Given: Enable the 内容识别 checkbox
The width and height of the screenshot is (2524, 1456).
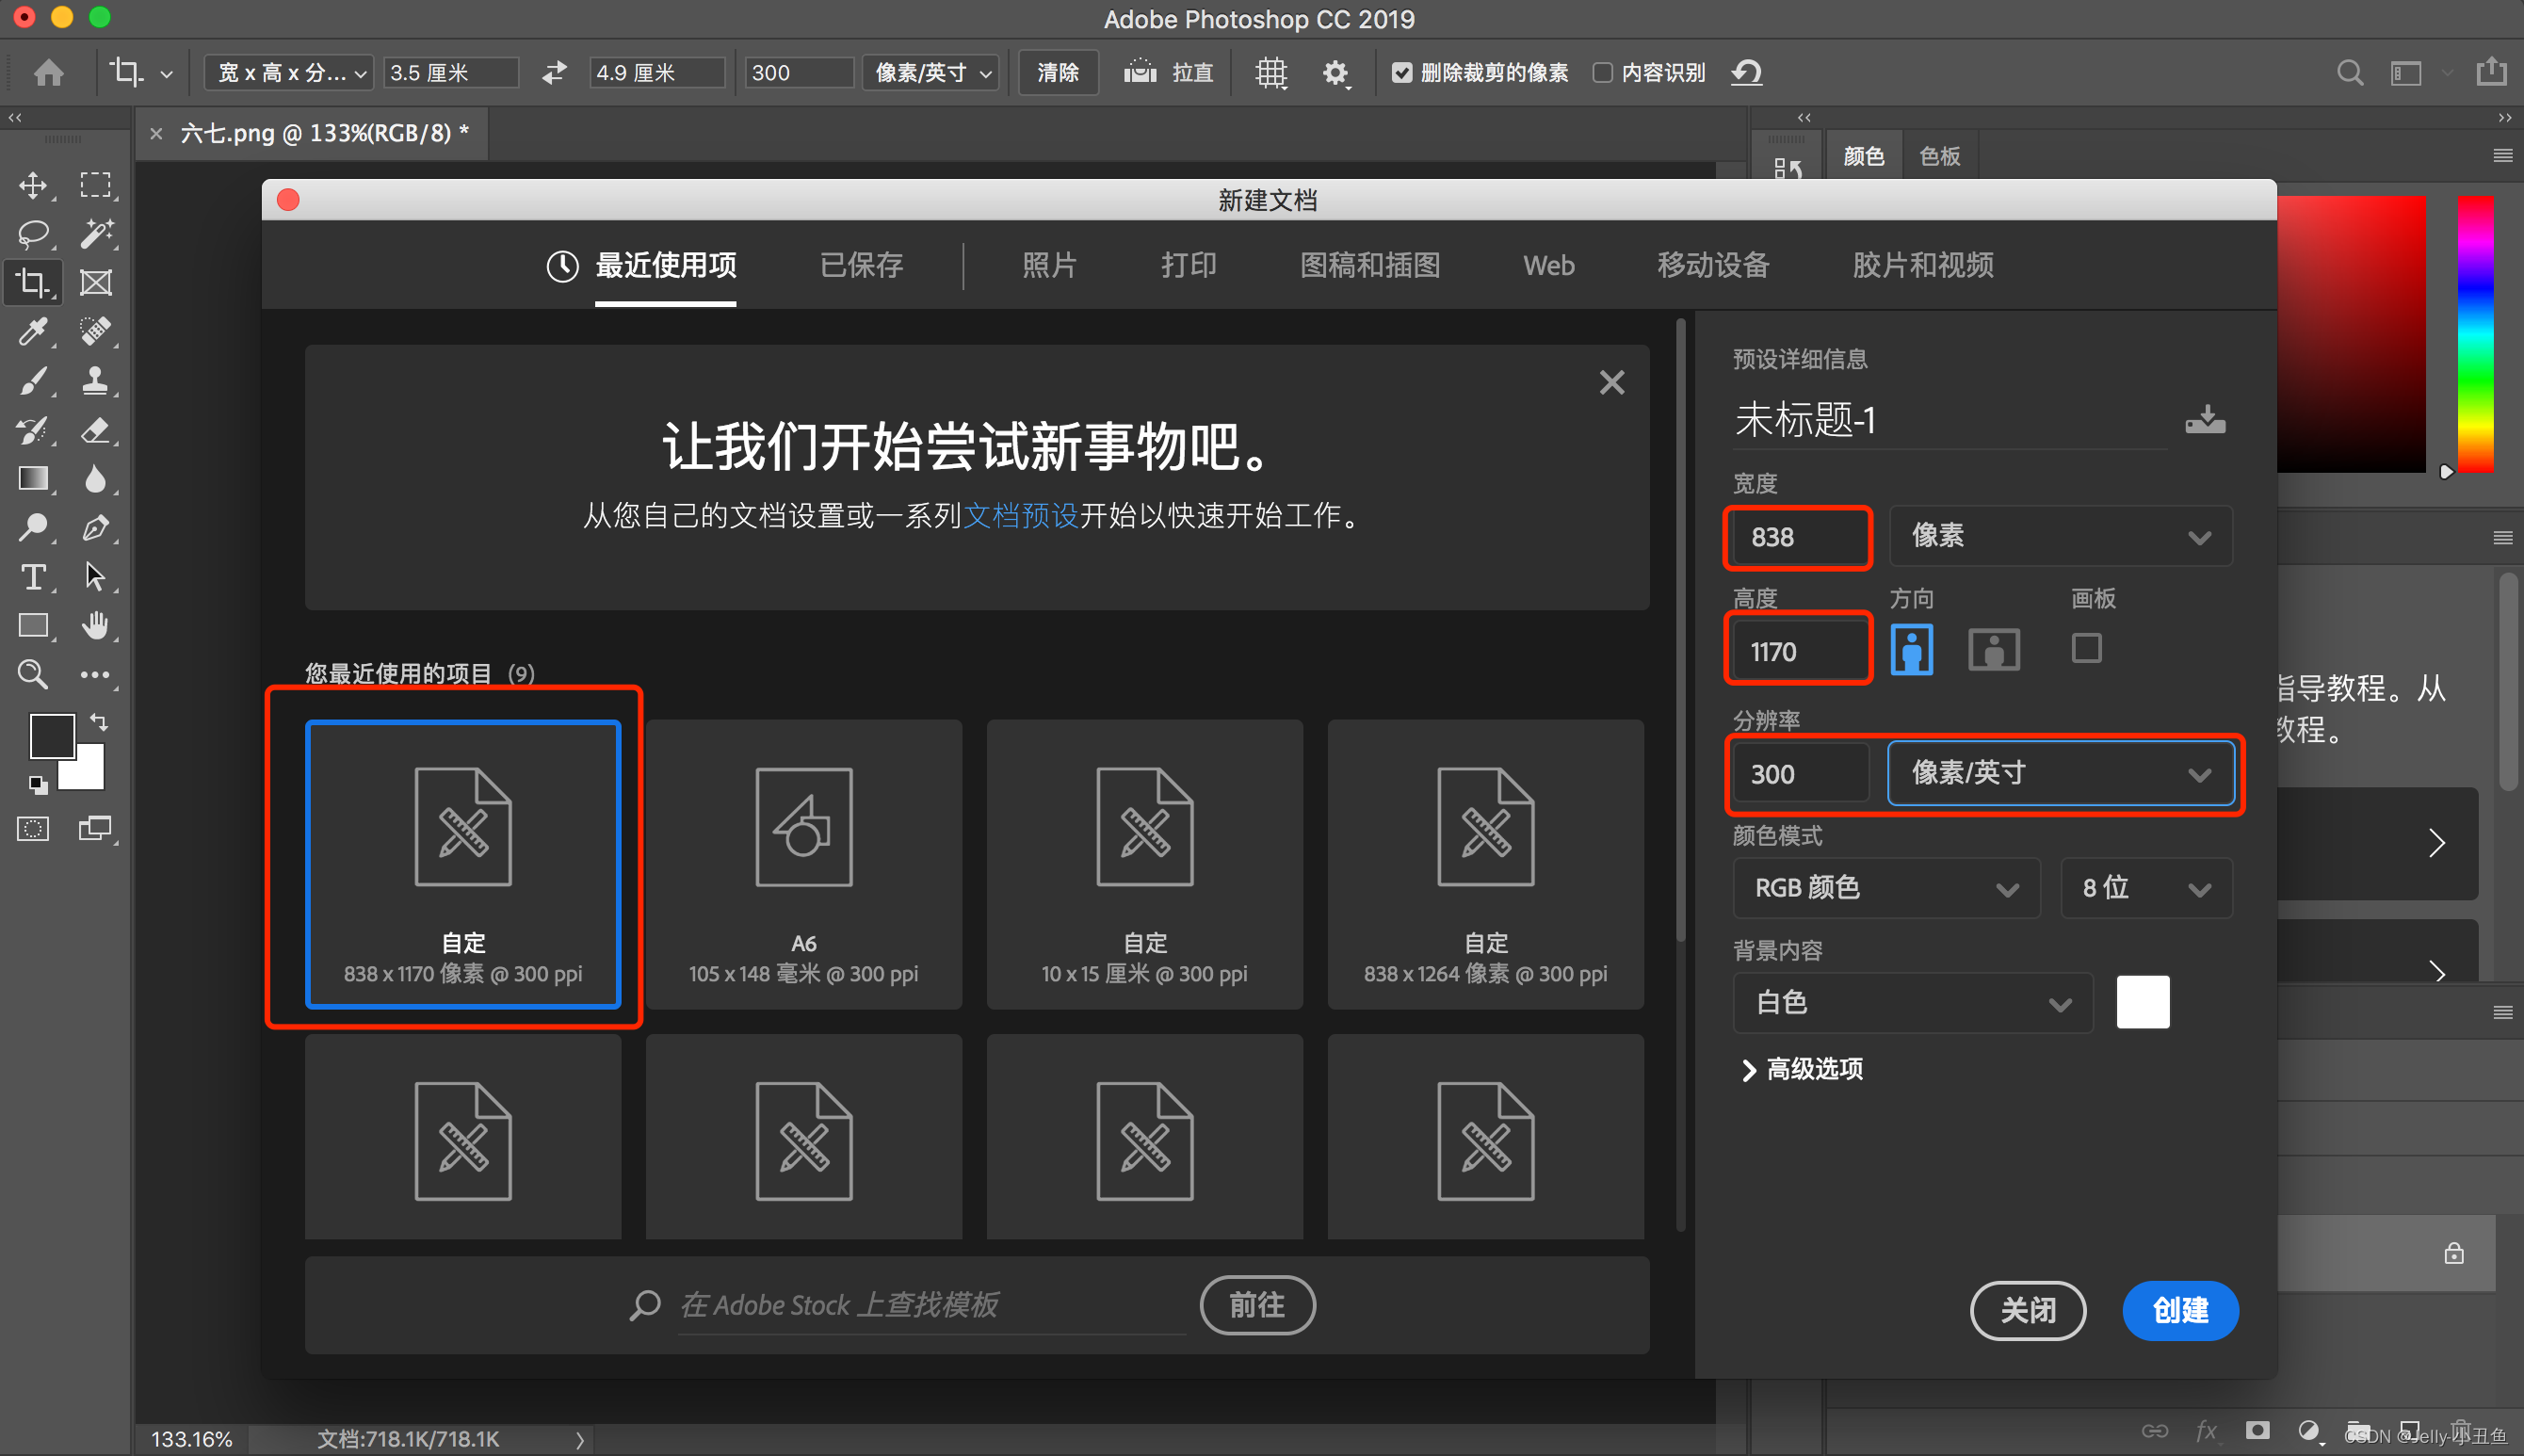Looking at the screenshot, I should pos(1603,73).
